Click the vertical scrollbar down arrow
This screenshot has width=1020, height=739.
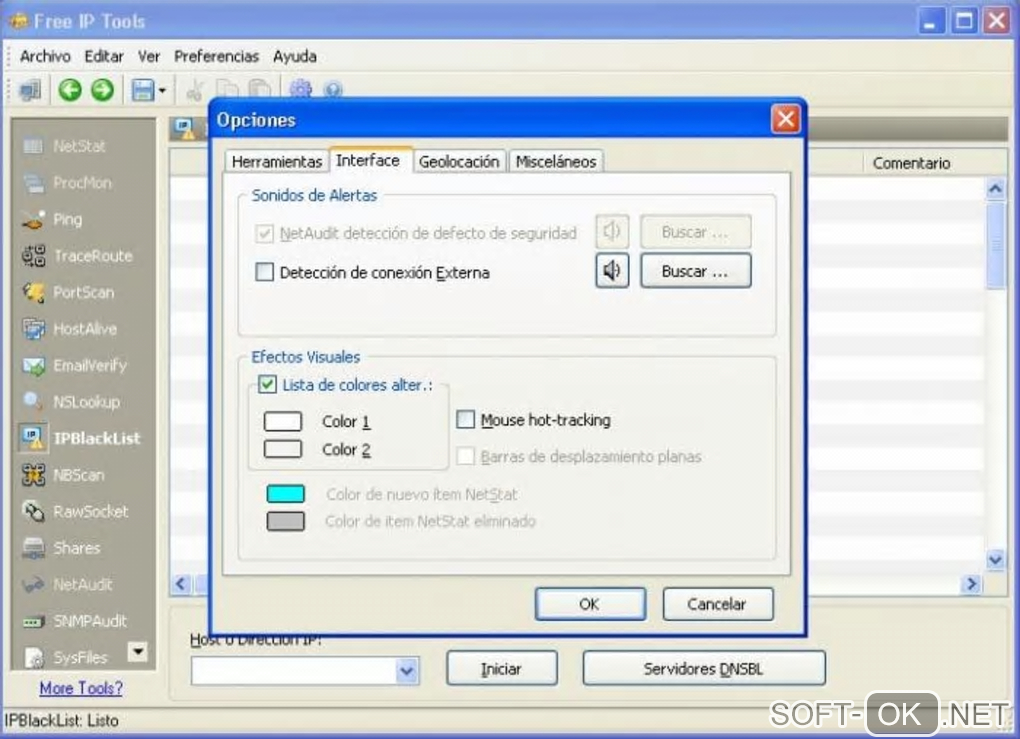click(x=995, y=559)
